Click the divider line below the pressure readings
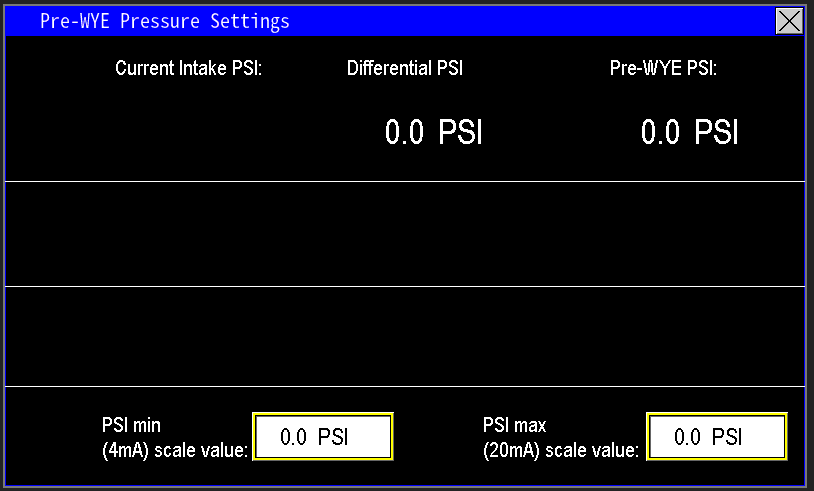814x491 pixels. click(405, 182)
